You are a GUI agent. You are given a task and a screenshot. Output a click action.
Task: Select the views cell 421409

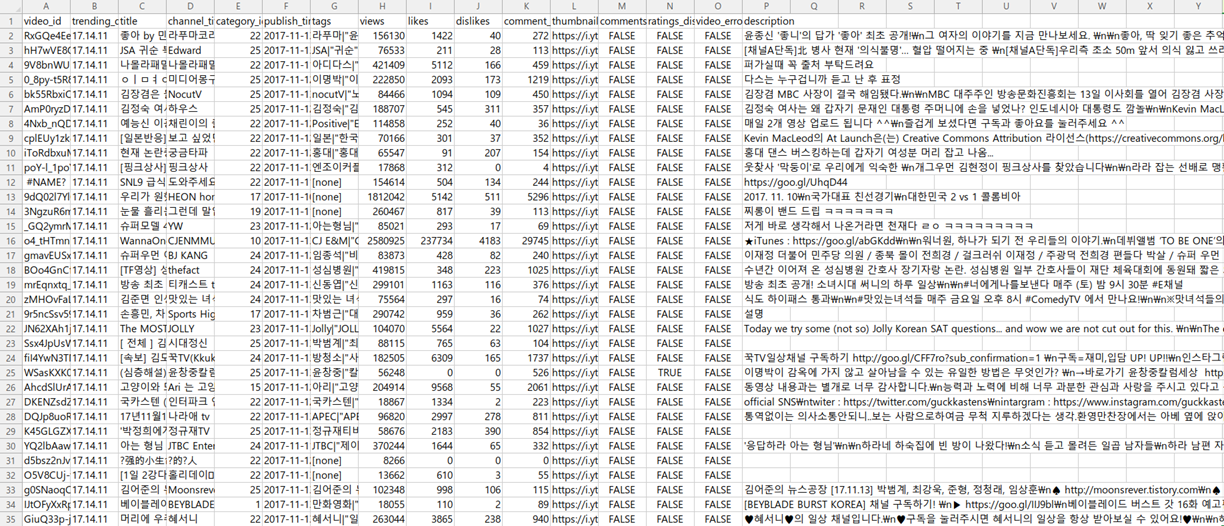[383, 65]
